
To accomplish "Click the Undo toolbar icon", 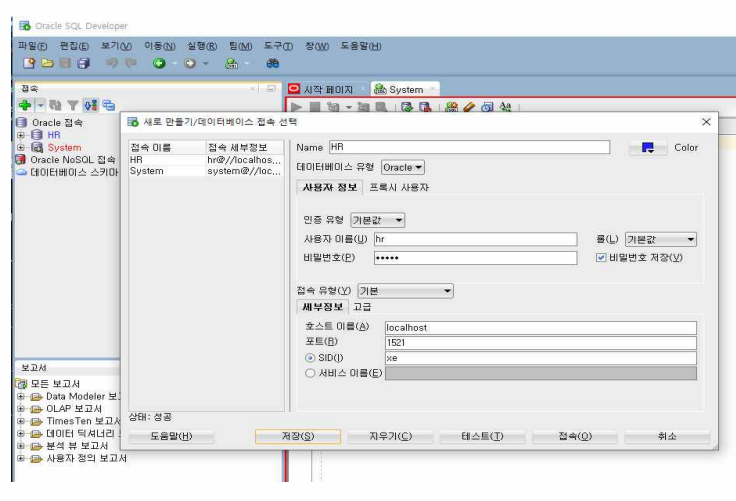I will click(112, 63).
